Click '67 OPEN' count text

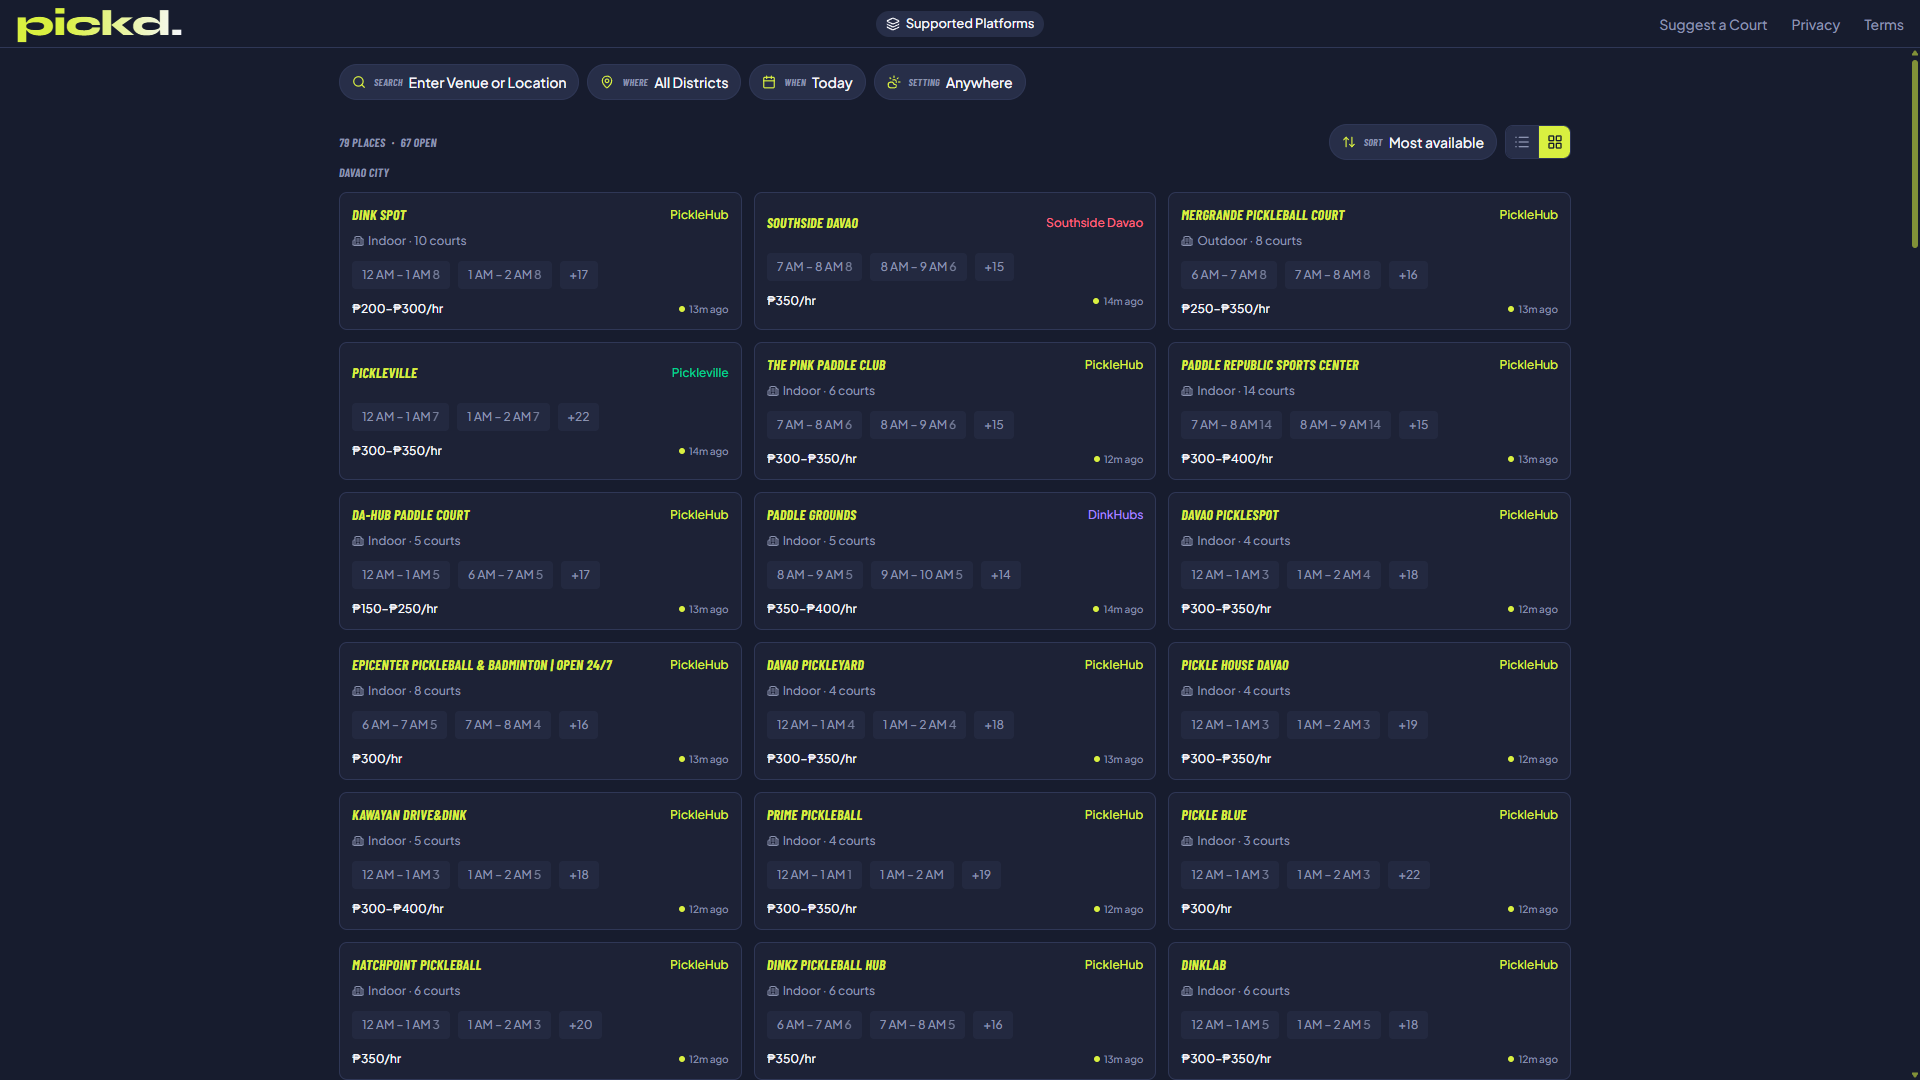click(419, 143)
